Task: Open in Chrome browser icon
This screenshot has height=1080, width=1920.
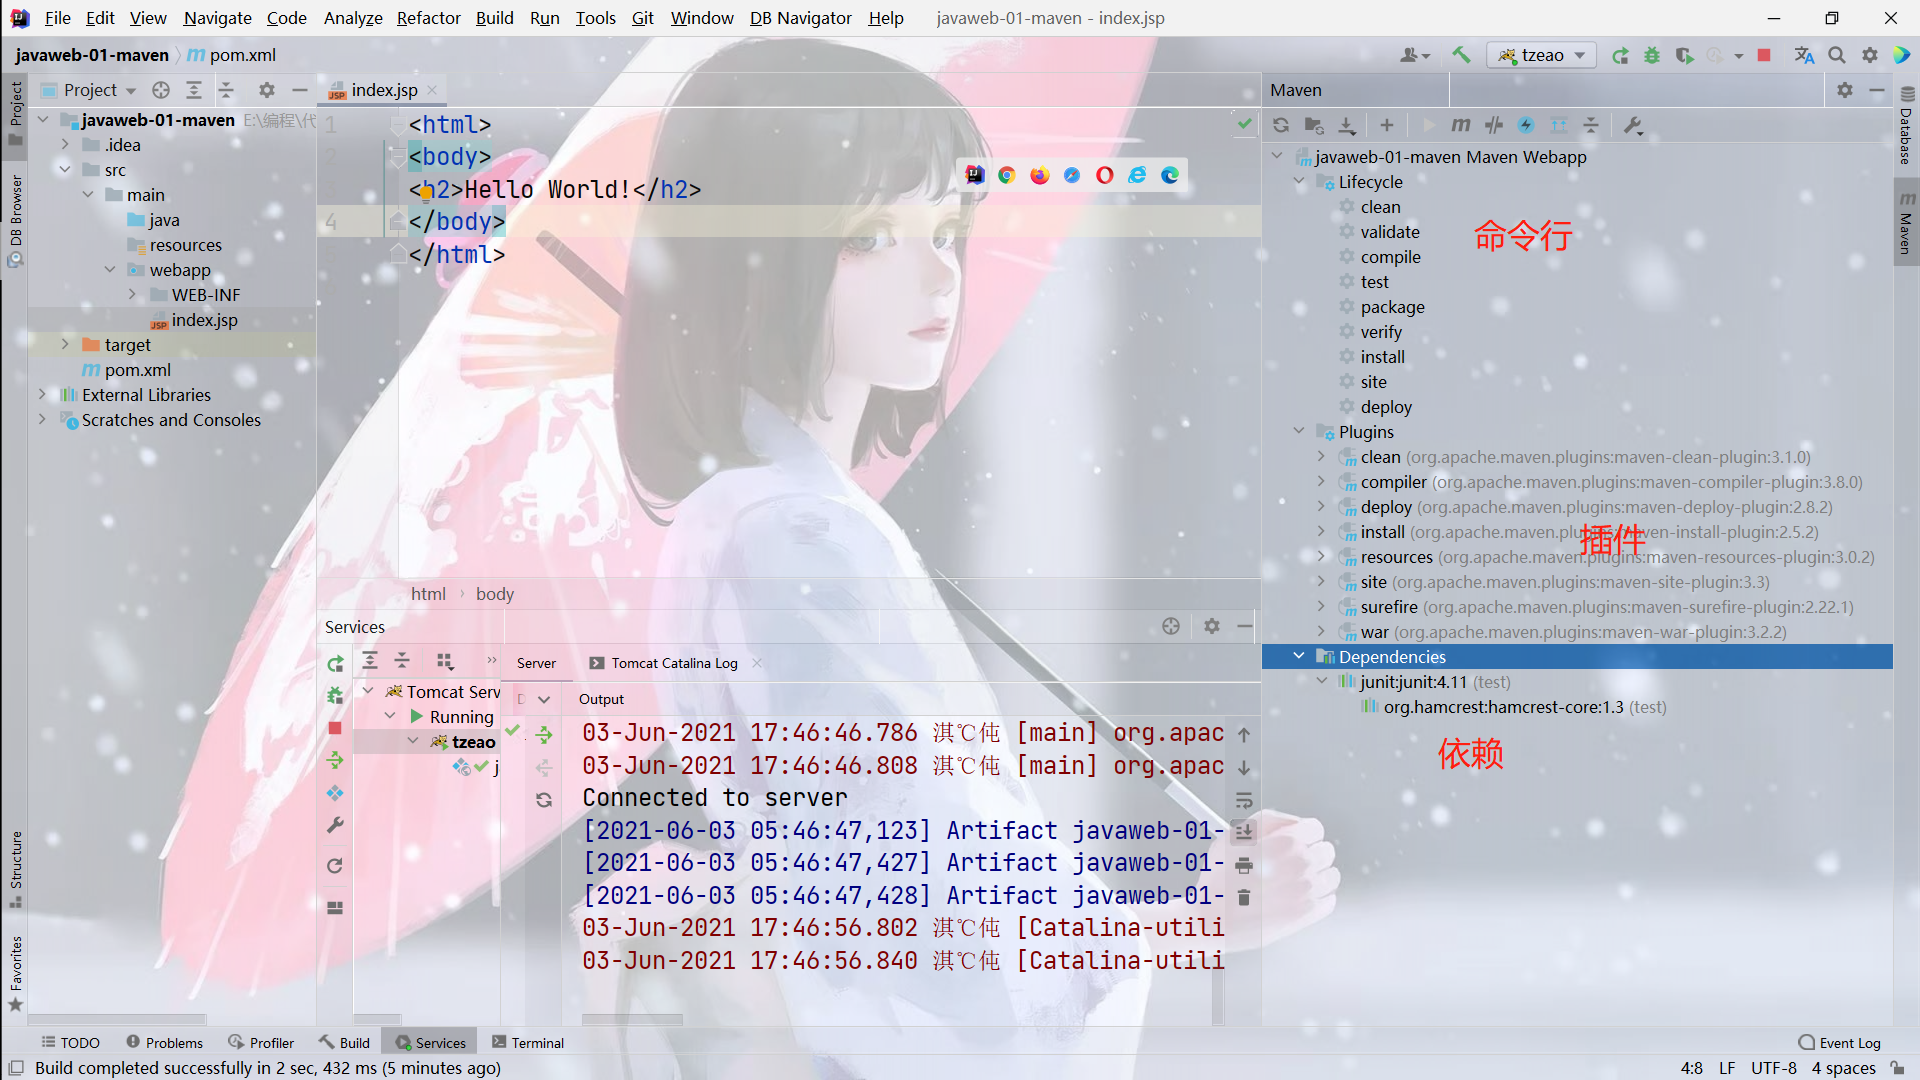Action: 1007,175
